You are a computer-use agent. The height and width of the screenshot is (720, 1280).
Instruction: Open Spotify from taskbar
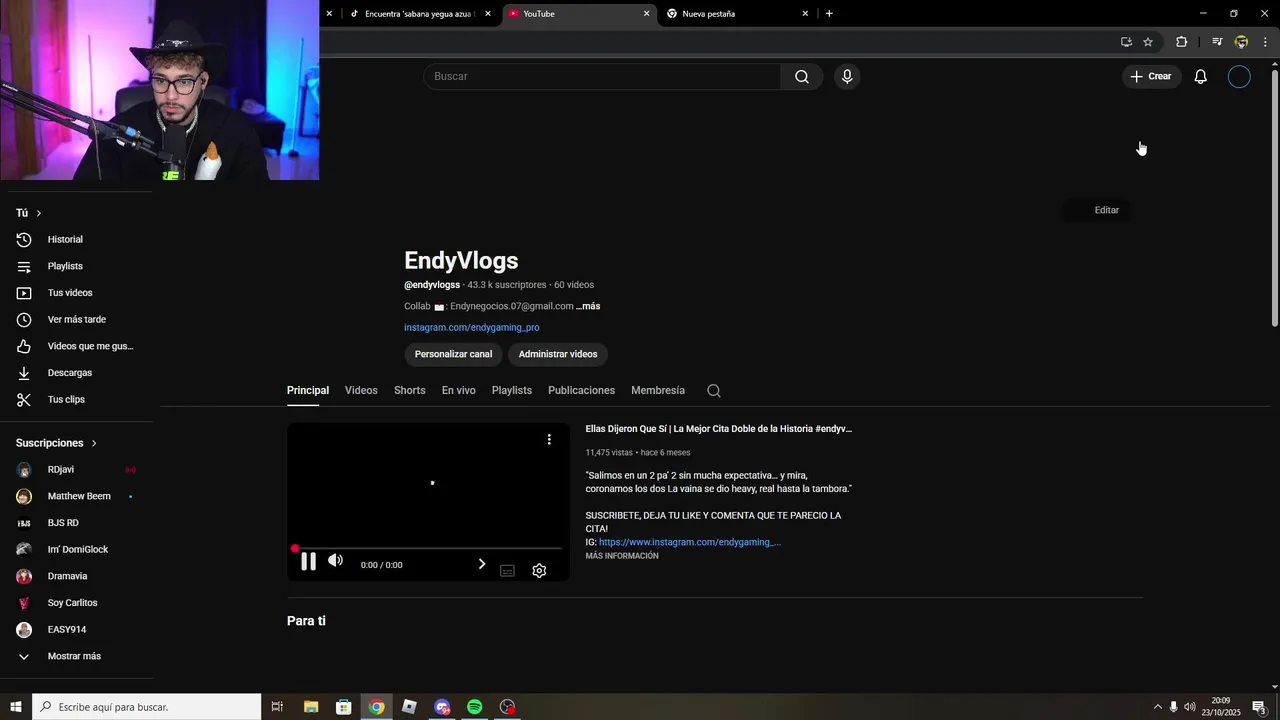[x=475, y=707]
